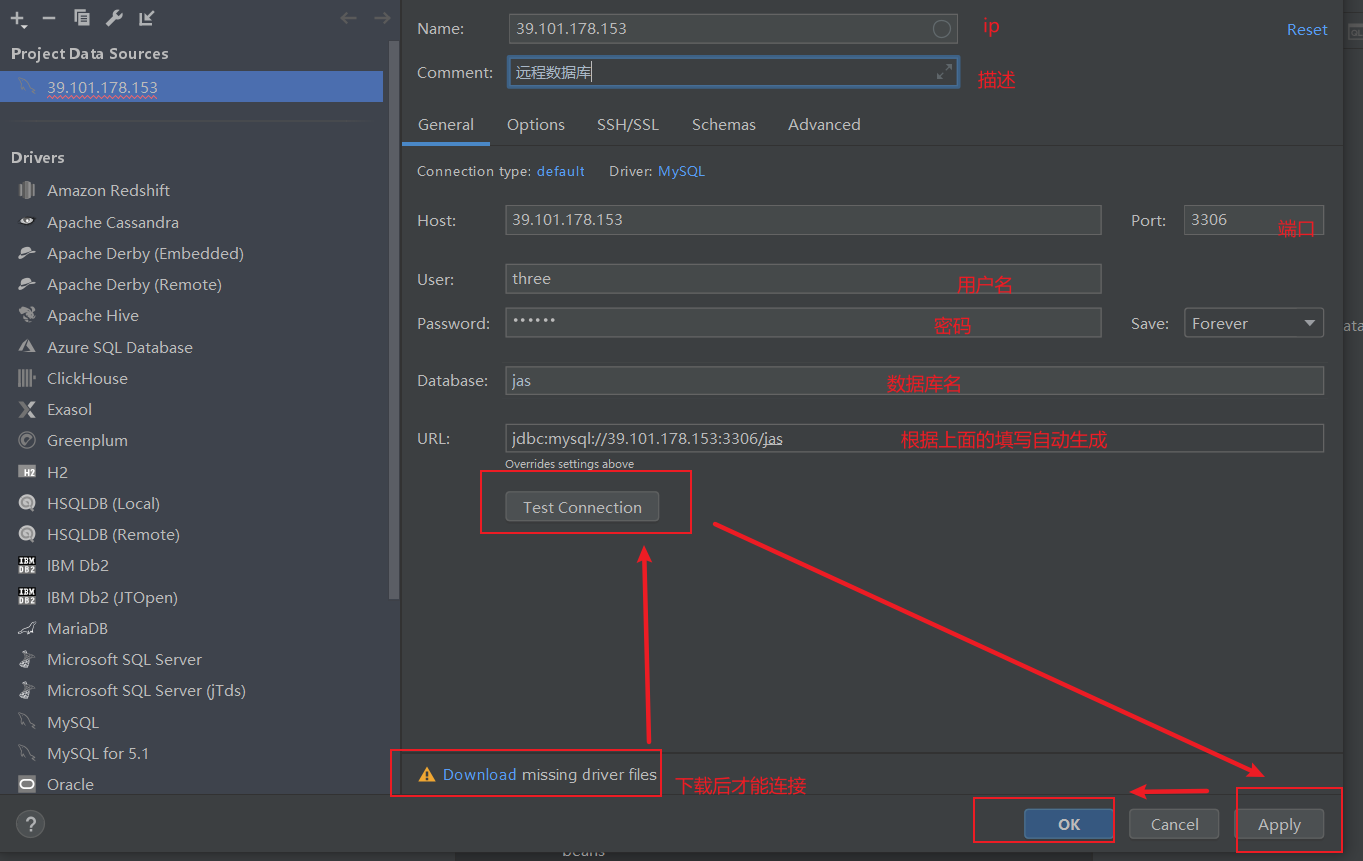
Task: Click the MySQL dolphin driver icon
Action: [27, 722]
